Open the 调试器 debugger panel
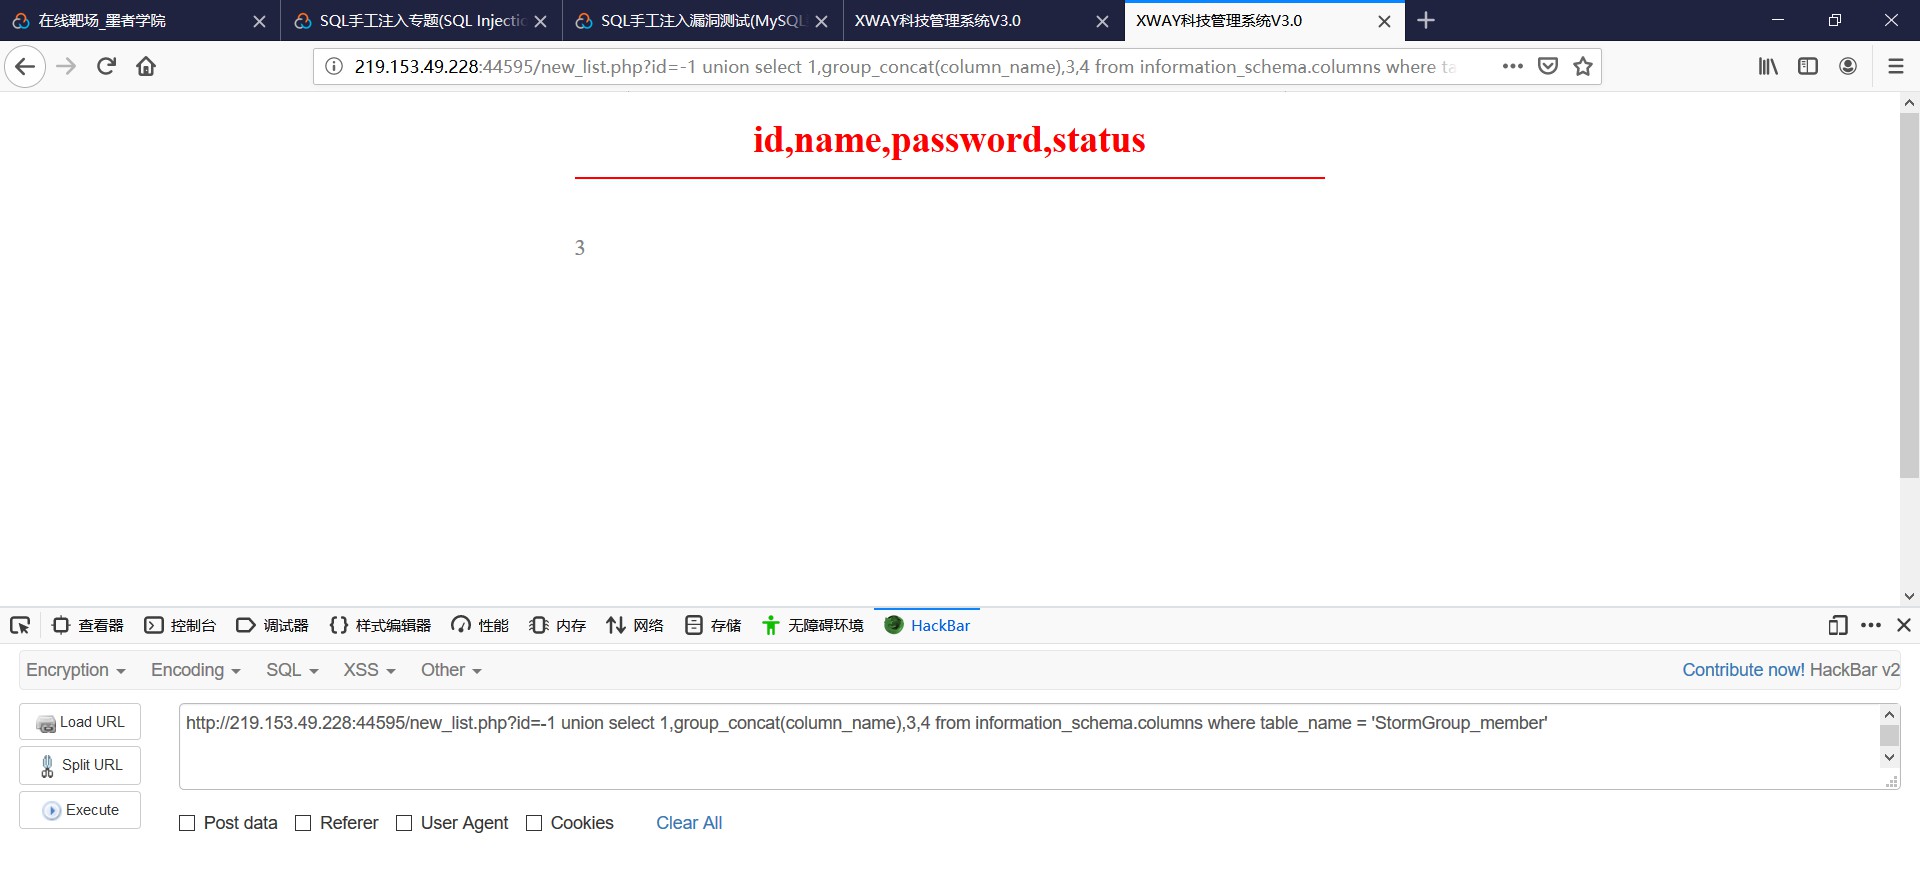This screenshot has height=888, width=1920. tap(272, 626)
